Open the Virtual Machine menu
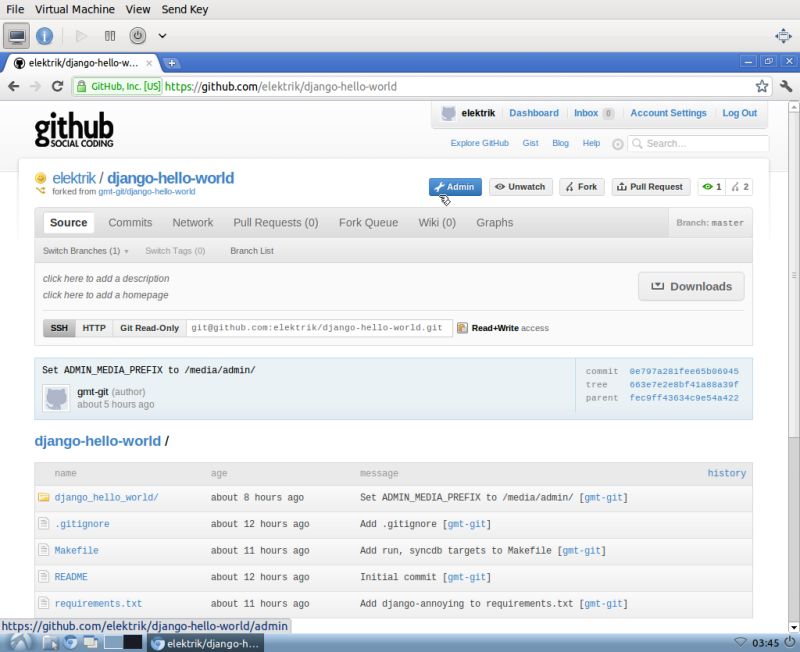The height and width of the screenshot is (652, 800). (76, 9)
